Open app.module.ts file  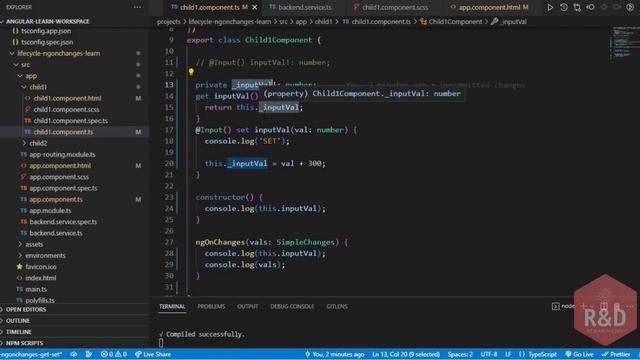coord(50,211)
